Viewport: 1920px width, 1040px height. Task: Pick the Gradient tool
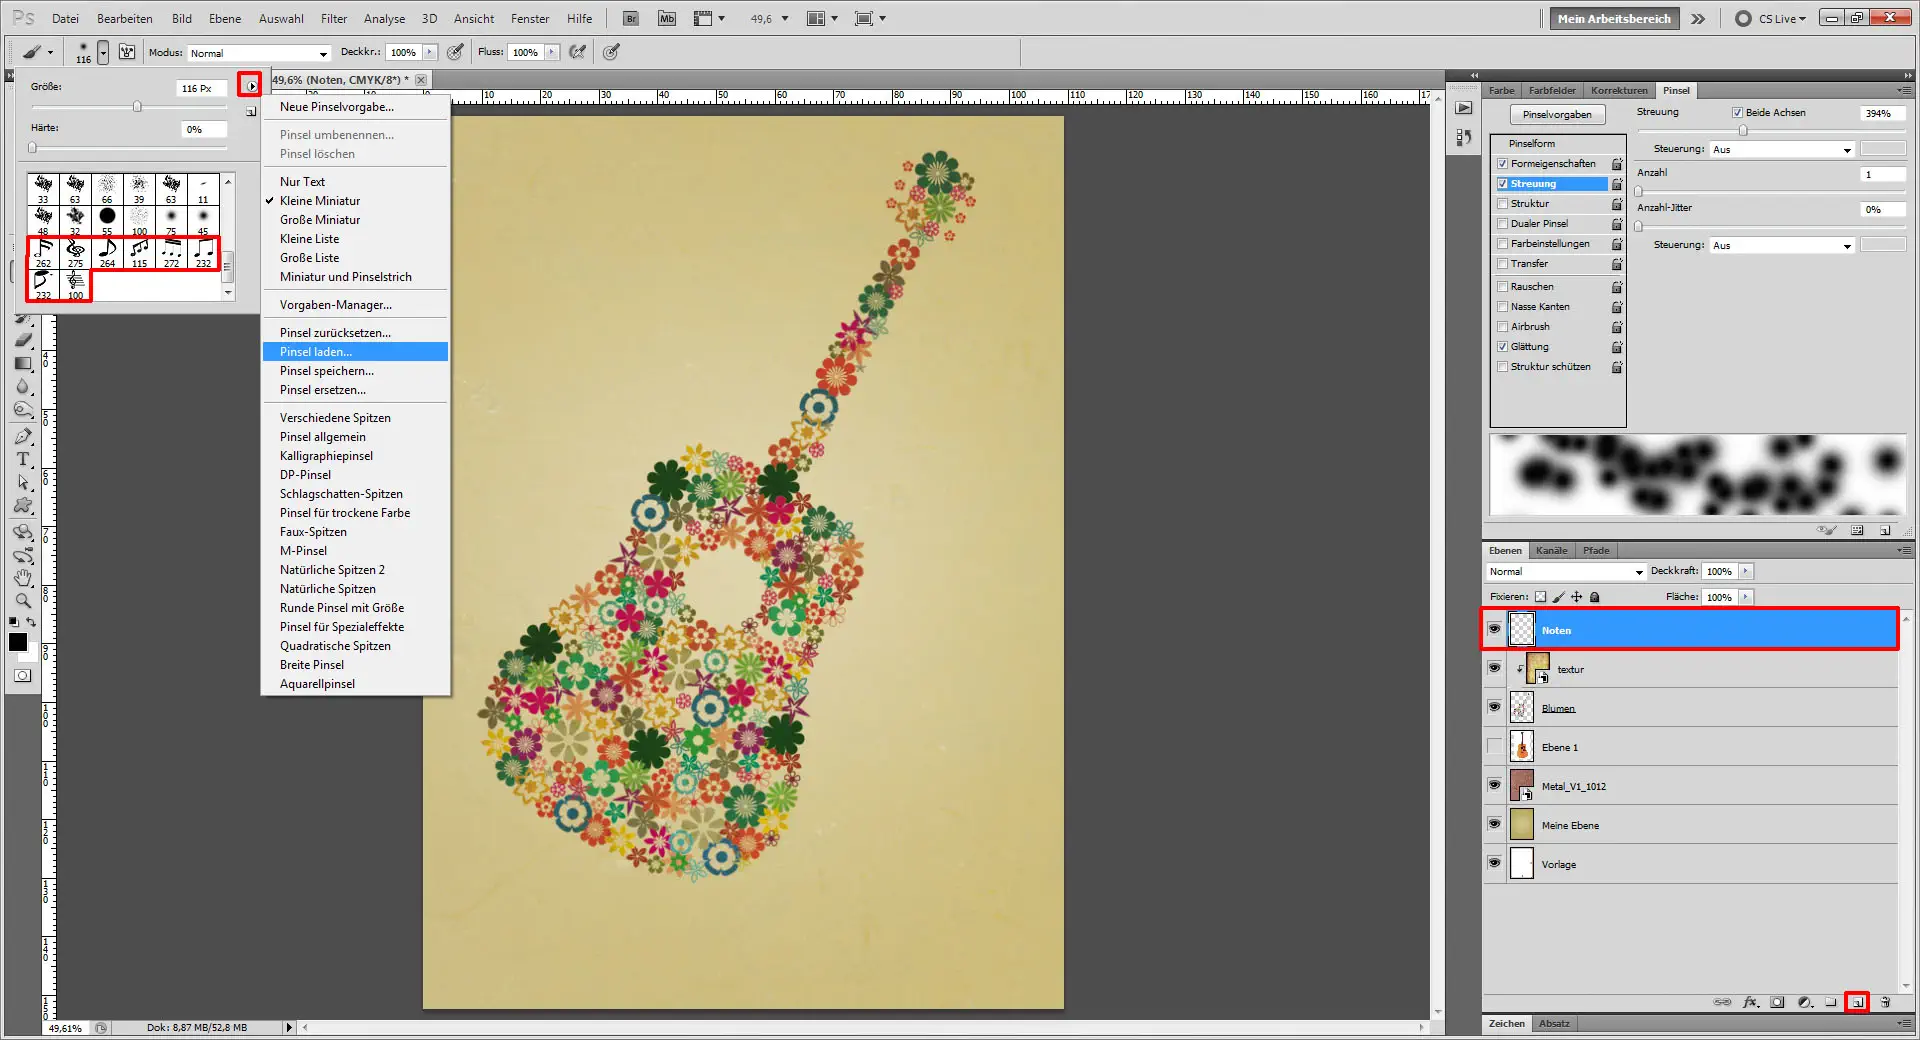[22, 361]
